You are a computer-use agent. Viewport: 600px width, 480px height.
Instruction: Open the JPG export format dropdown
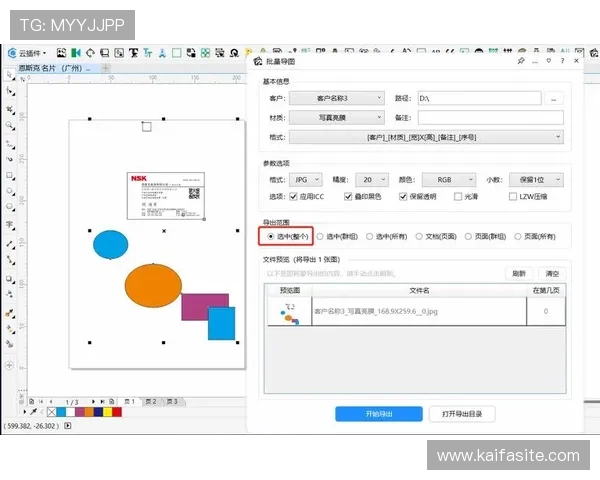(x=306, y=180)
